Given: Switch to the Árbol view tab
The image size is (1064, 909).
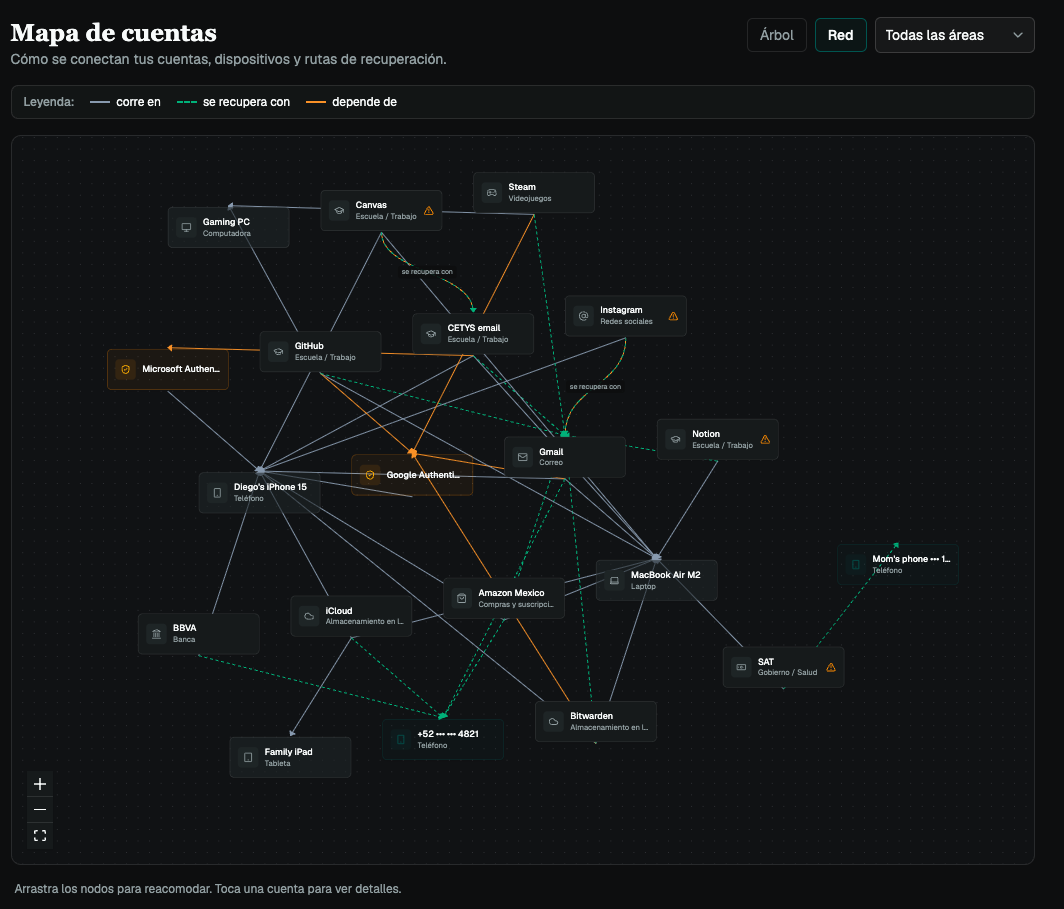Looking at the screenshot, I should coord(776,35).
